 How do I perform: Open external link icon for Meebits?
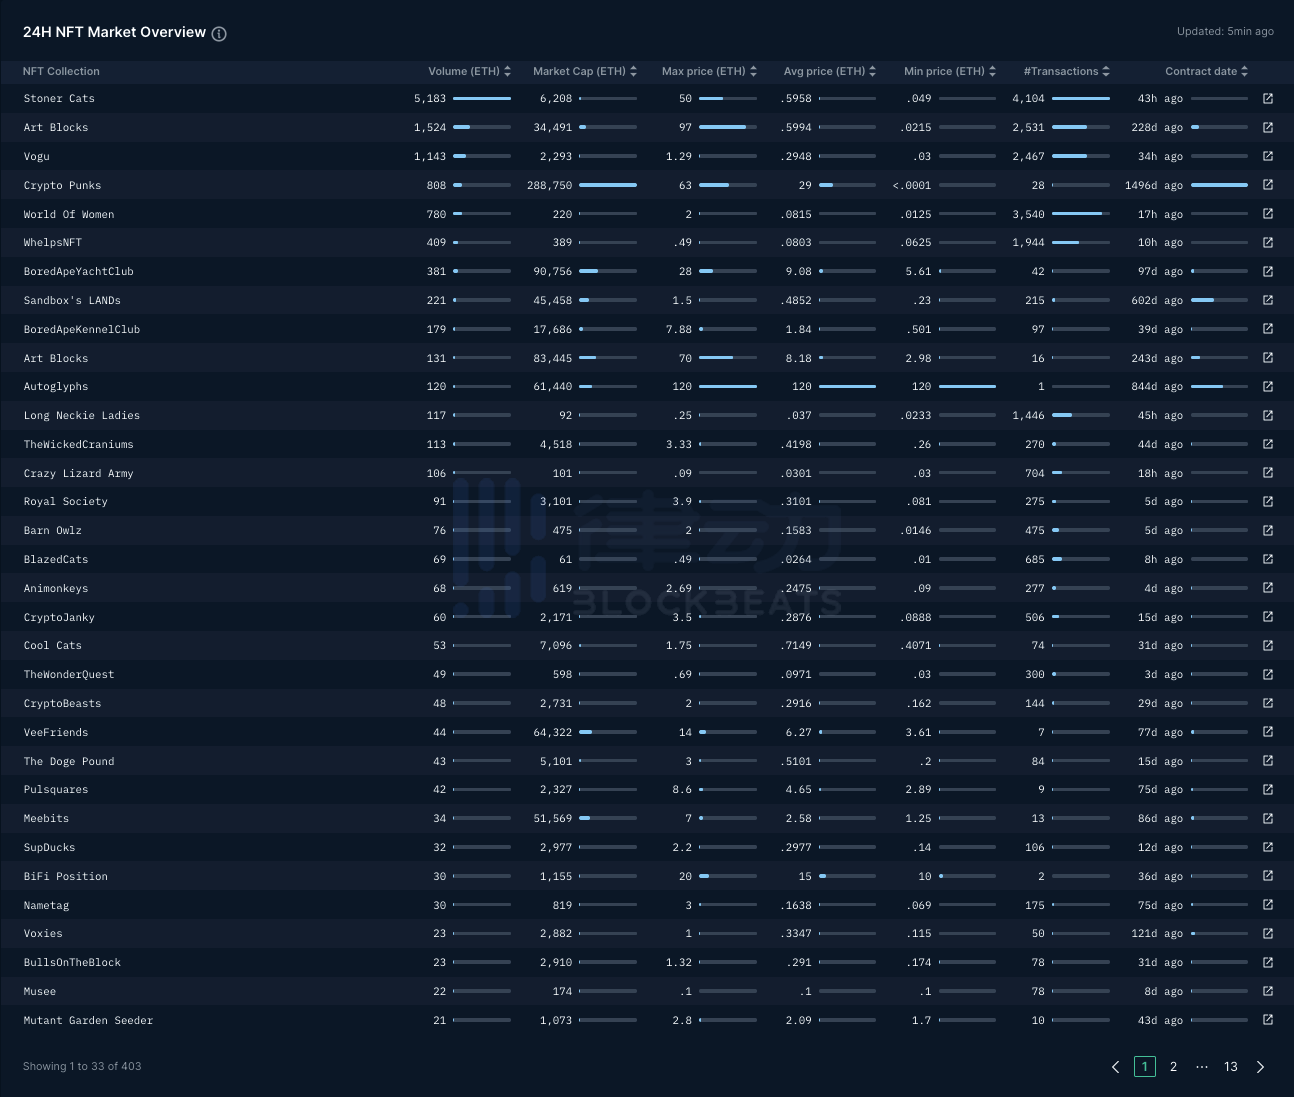click(1268, 818)
